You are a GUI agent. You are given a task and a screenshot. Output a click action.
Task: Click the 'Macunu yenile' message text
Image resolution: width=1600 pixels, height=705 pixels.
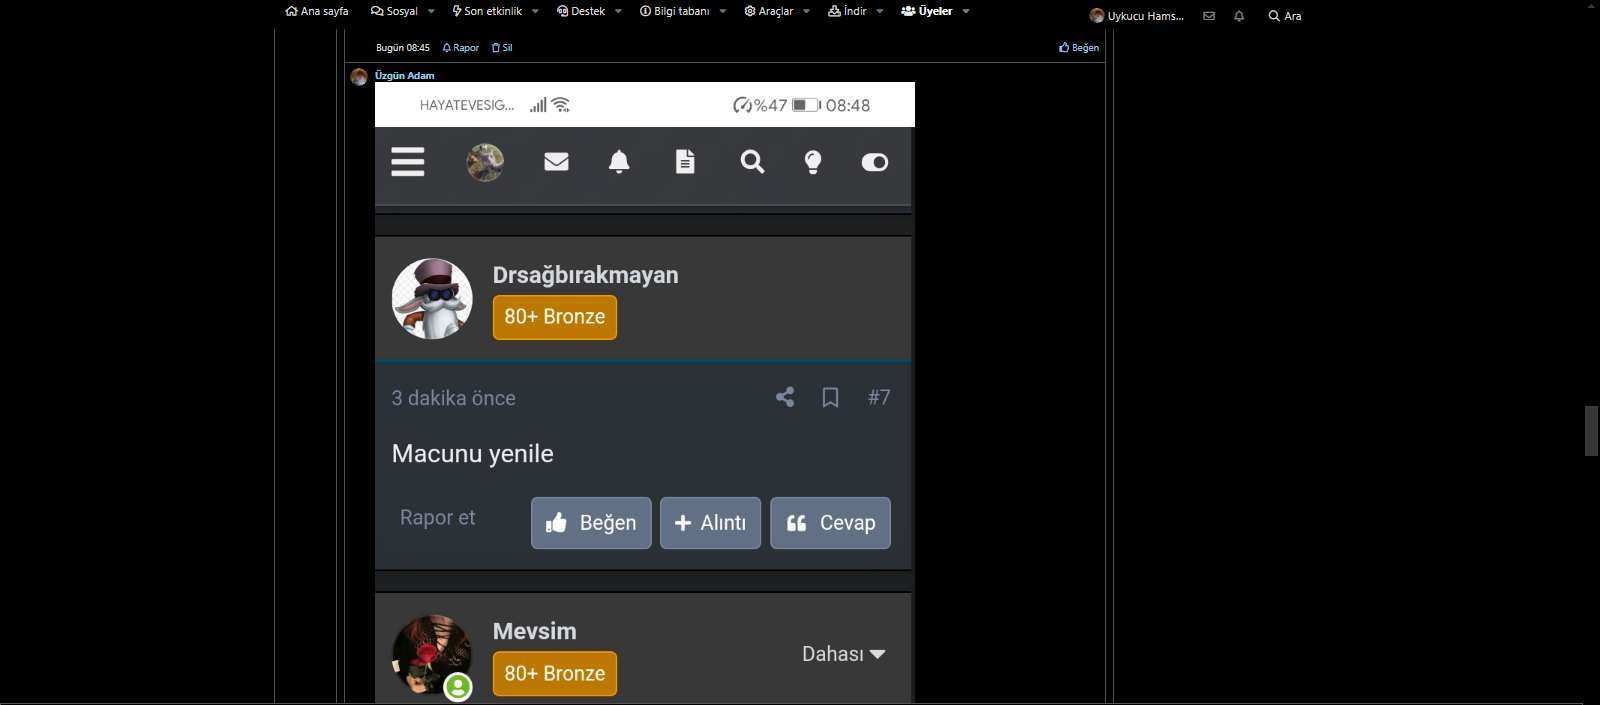pyautogui.click(x=473, y=454)
